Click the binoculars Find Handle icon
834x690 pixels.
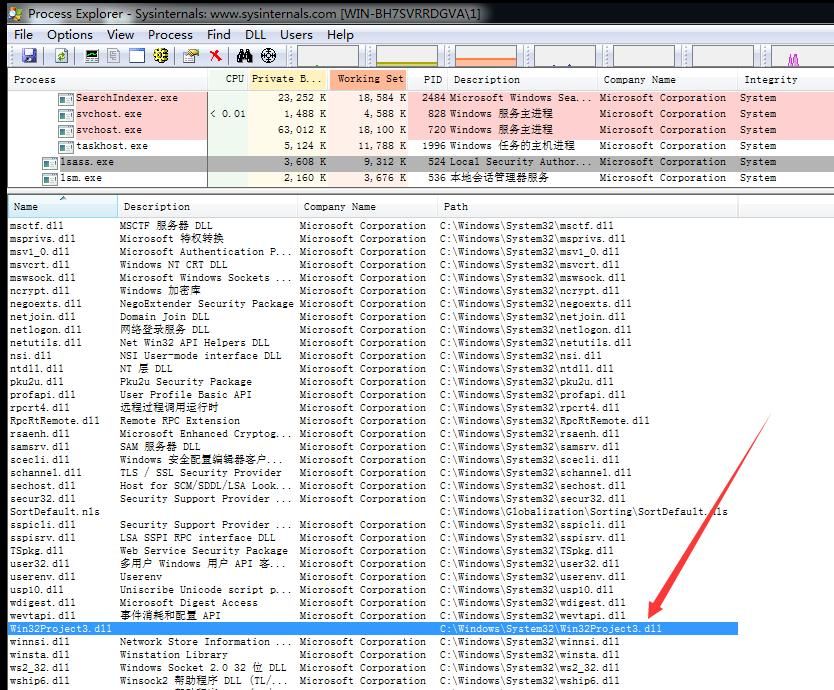tap(244, 55)
